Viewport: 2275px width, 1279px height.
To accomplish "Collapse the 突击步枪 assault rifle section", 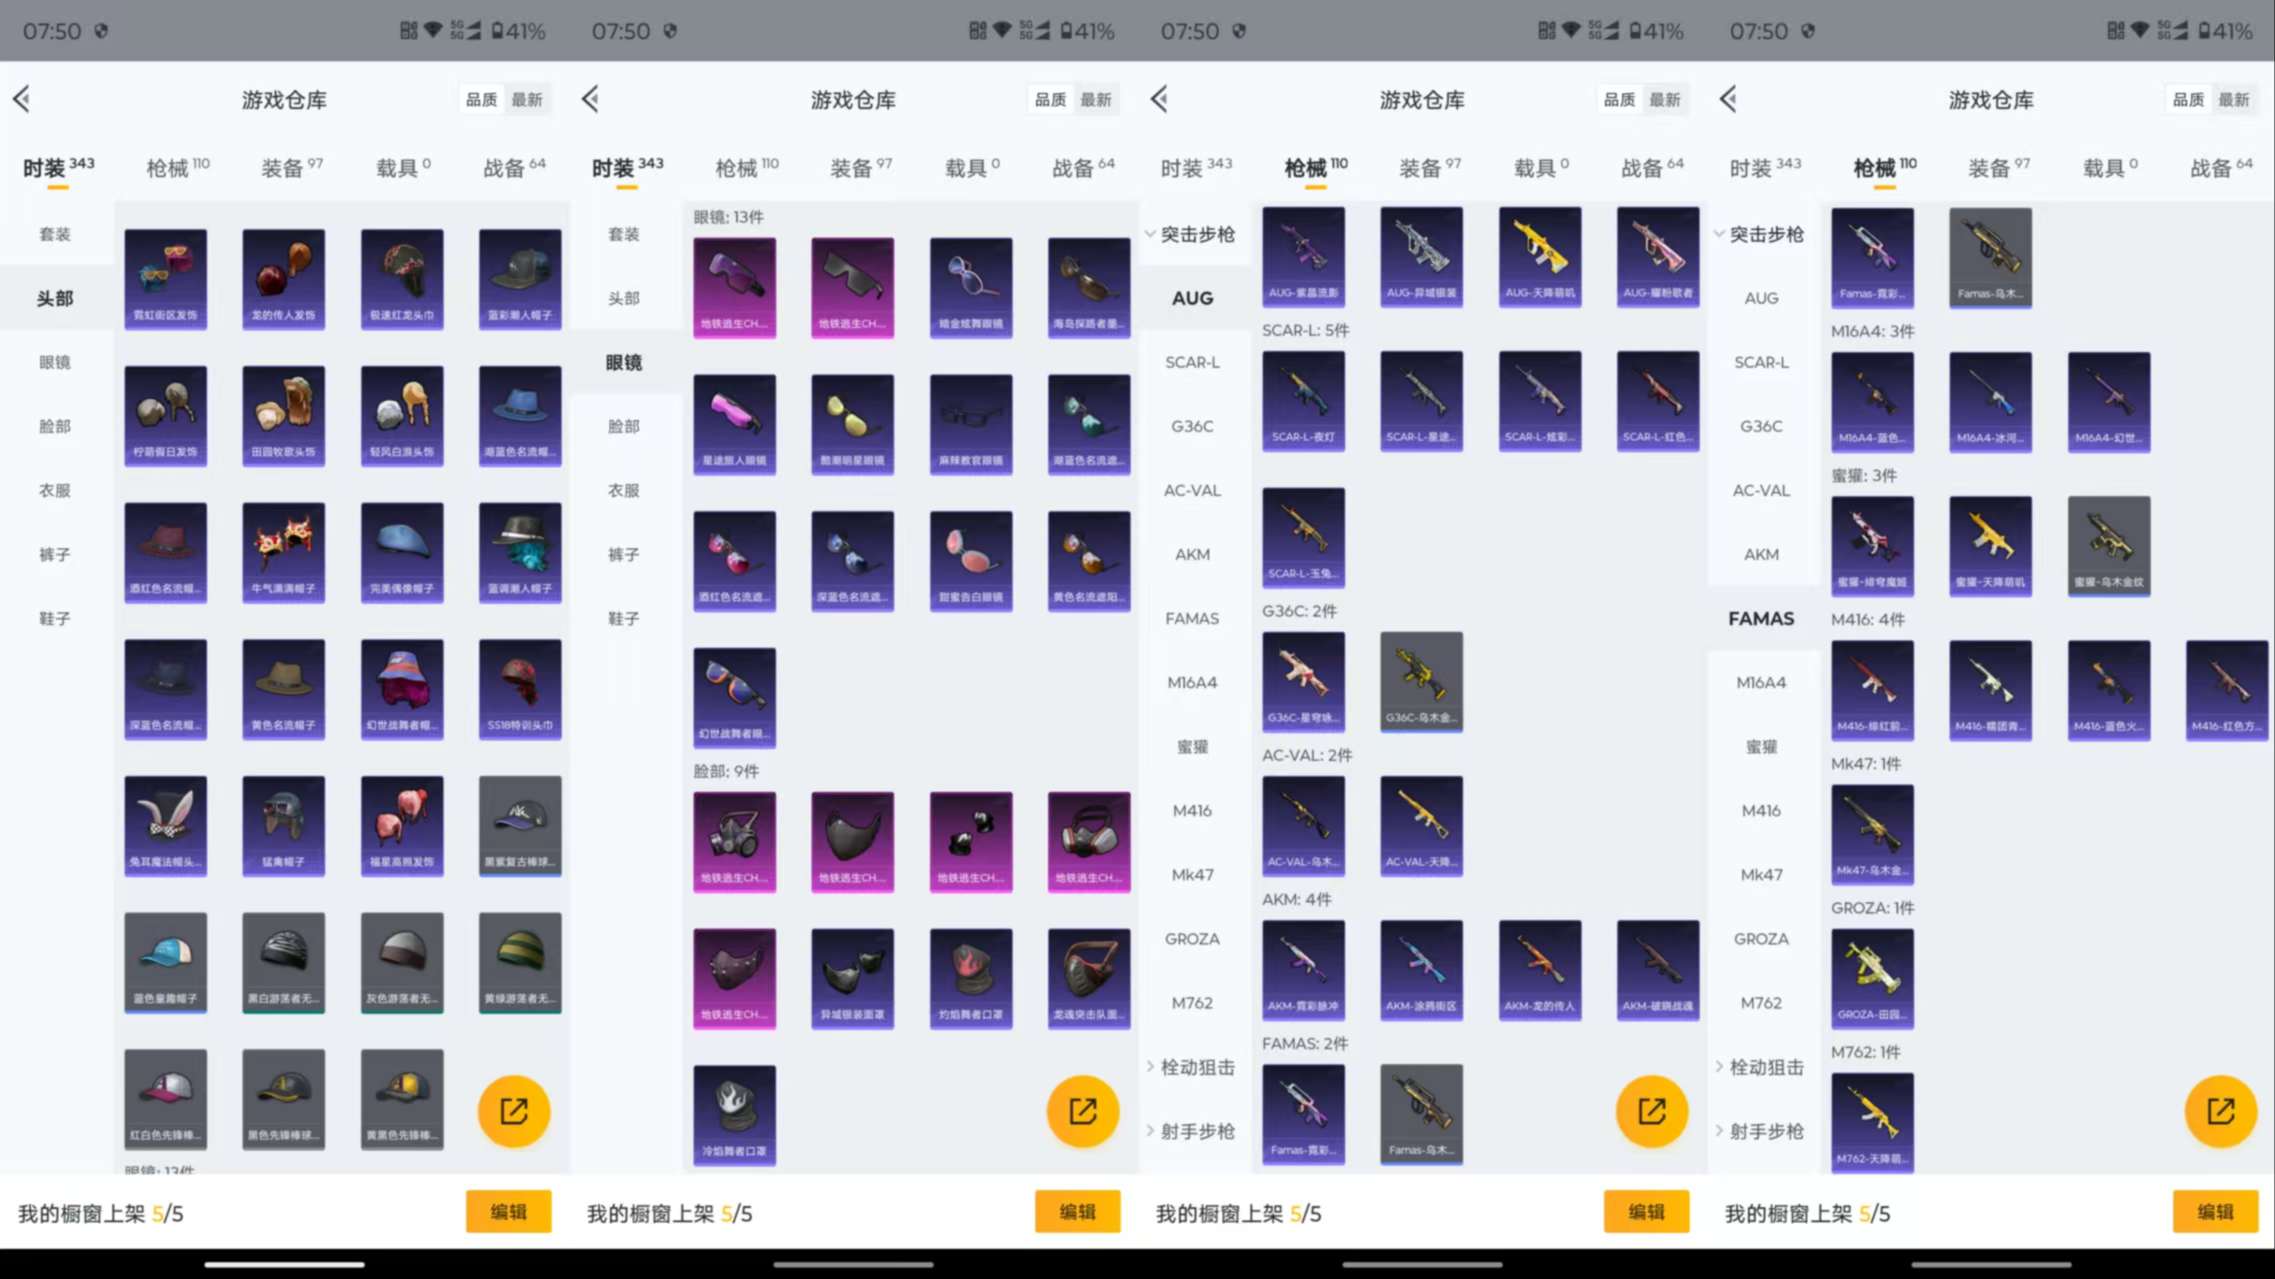I will (x=1197, y=234).
